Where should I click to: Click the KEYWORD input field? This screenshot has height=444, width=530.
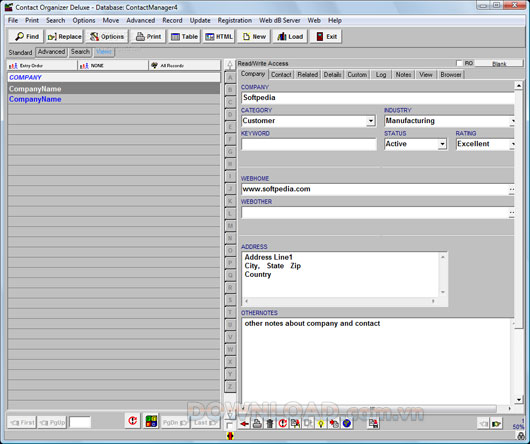[x=309, y=144]
